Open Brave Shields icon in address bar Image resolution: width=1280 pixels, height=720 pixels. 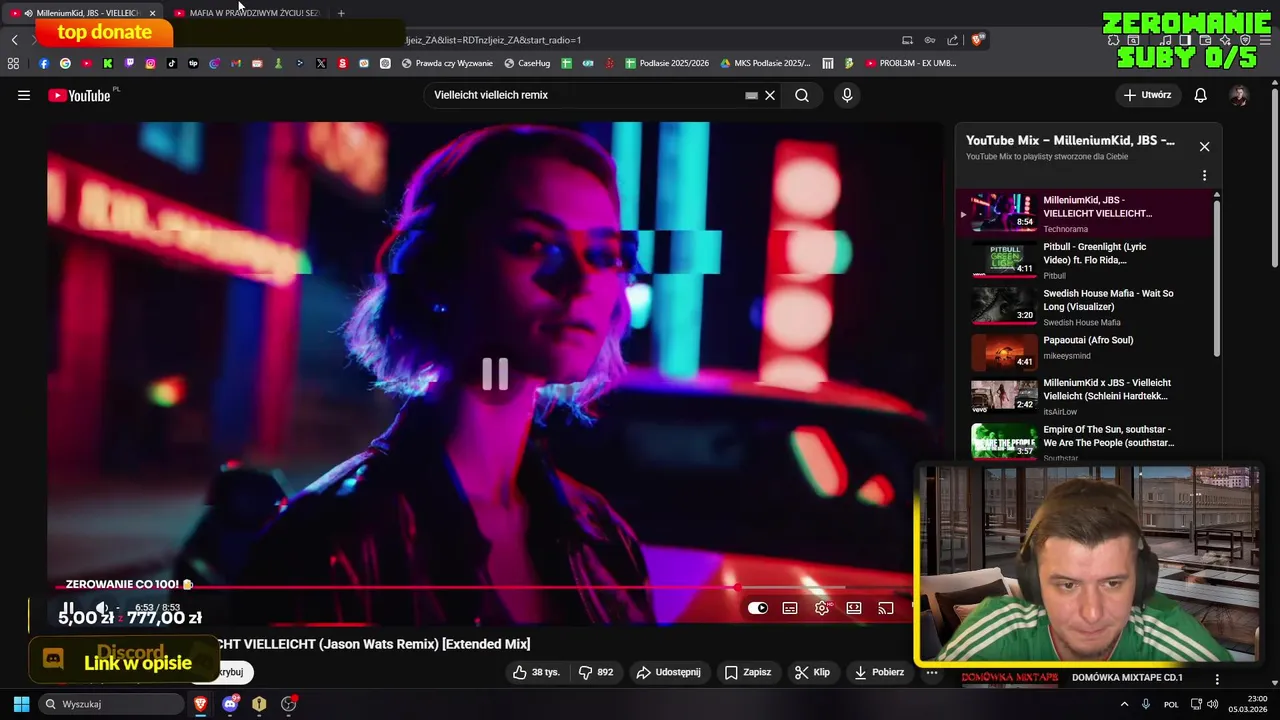[x=978, y=40]
